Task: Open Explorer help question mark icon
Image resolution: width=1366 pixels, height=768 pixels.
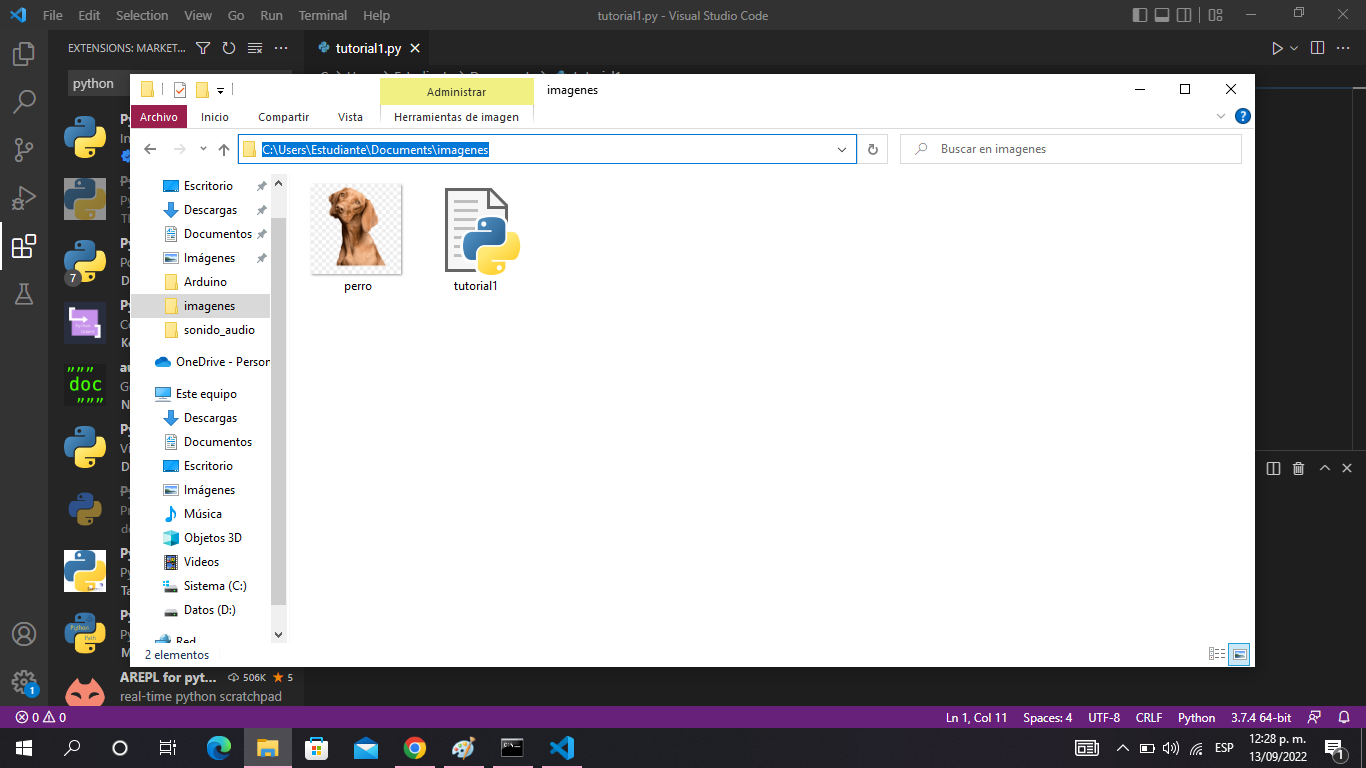Action: coord(1242,116)
